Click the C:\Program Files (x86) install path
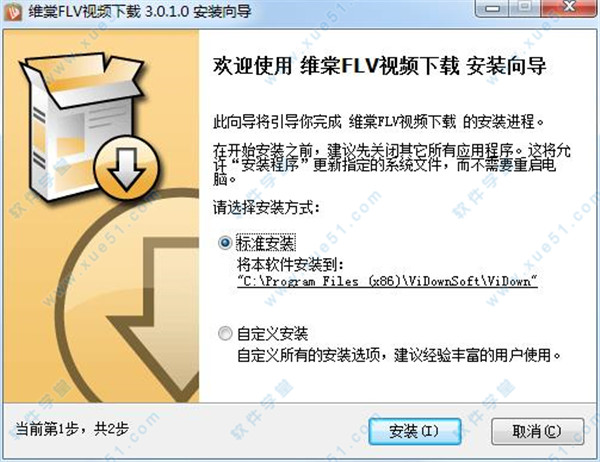Image resolution: width=600 pixels, height=462 pixels. pos(387,281)
